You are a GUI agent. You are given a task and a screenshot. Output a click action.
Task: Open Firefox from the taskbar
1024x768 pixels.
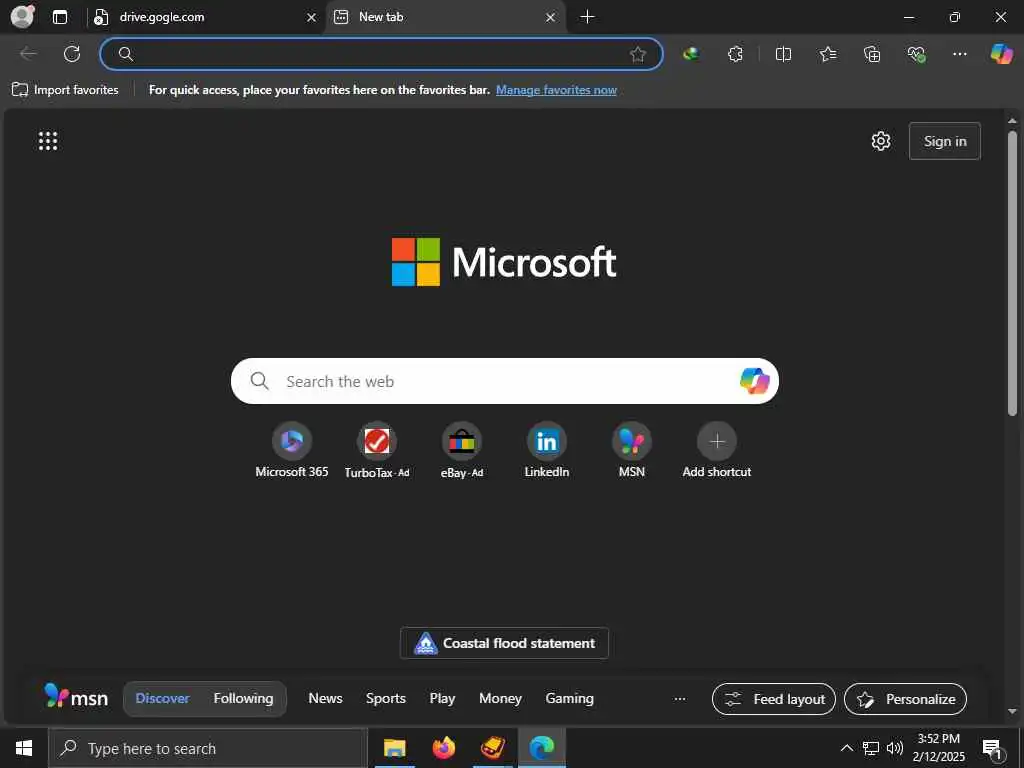coord(443,748)
